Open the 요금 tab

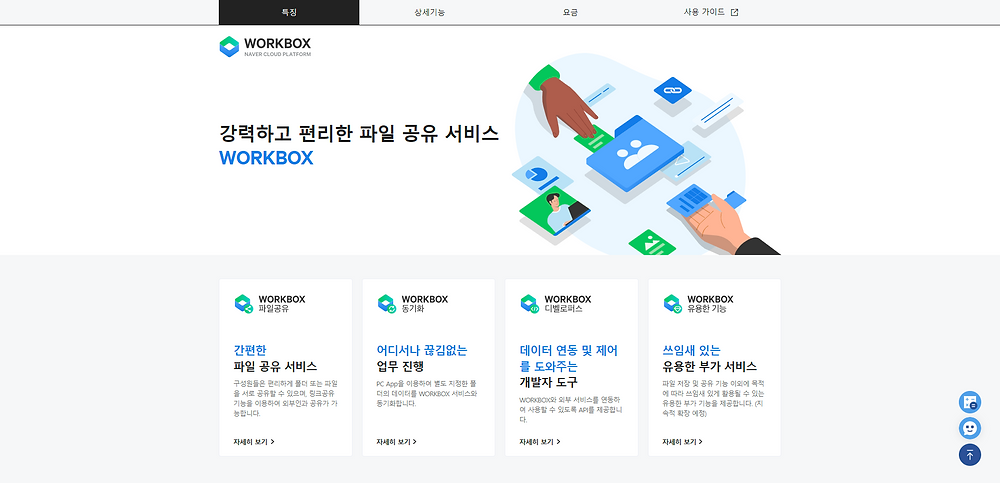pyautogui.click(x=570, y=12)
